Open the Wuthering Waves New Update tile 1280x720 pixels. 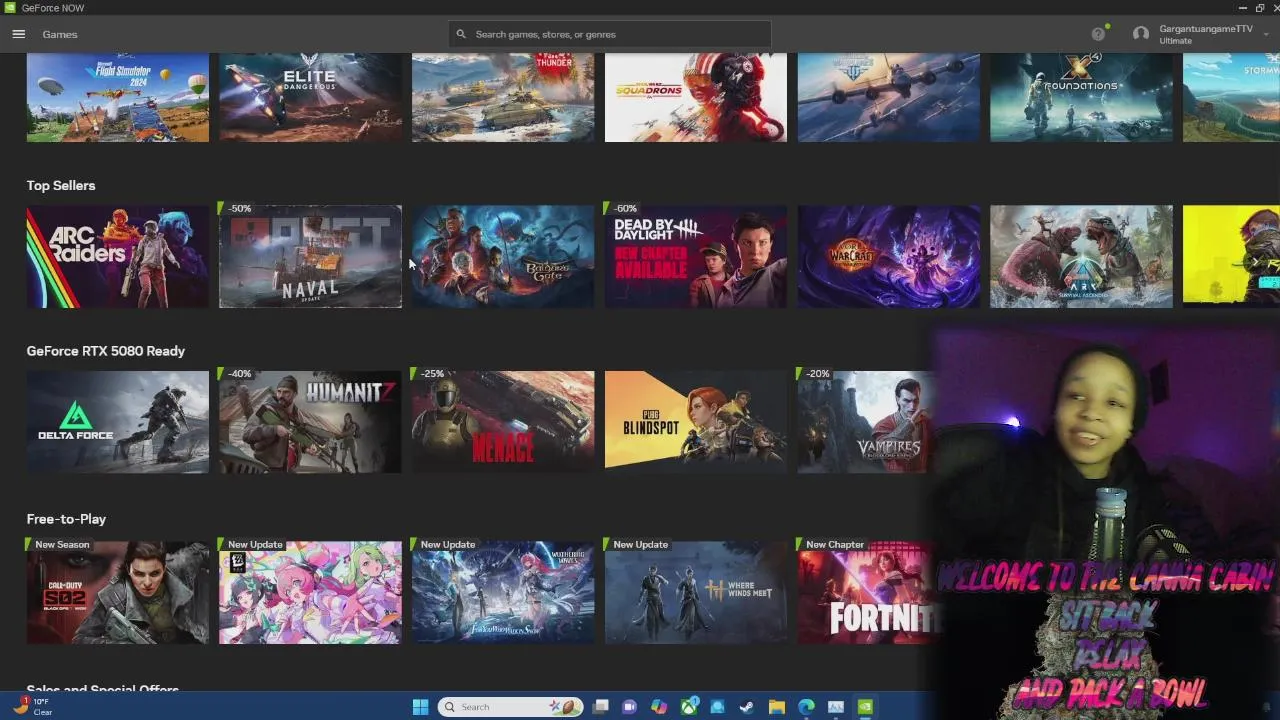tap(503, 592)
